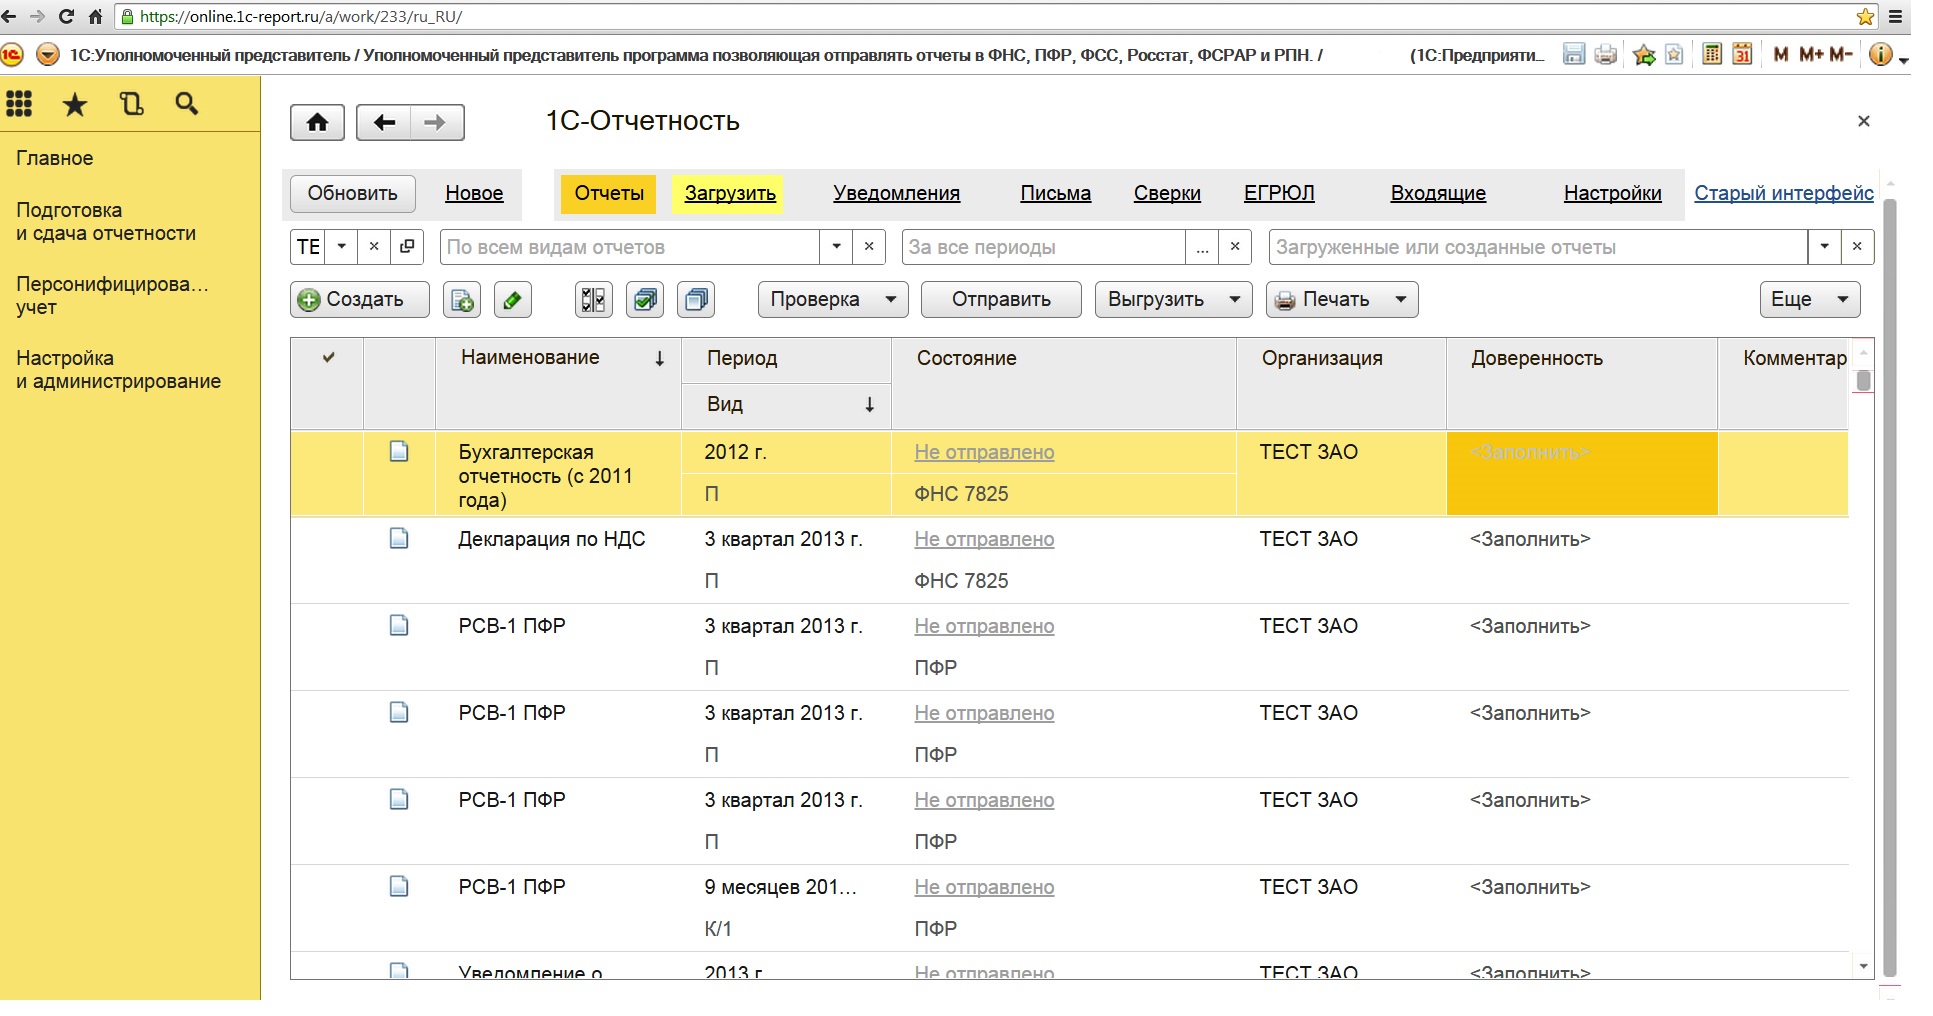Image resolution: width=1933 pixels, height=1016 pixels.
Task: Switch to the Сверки tab
Action: click(x=1167, y=193)
